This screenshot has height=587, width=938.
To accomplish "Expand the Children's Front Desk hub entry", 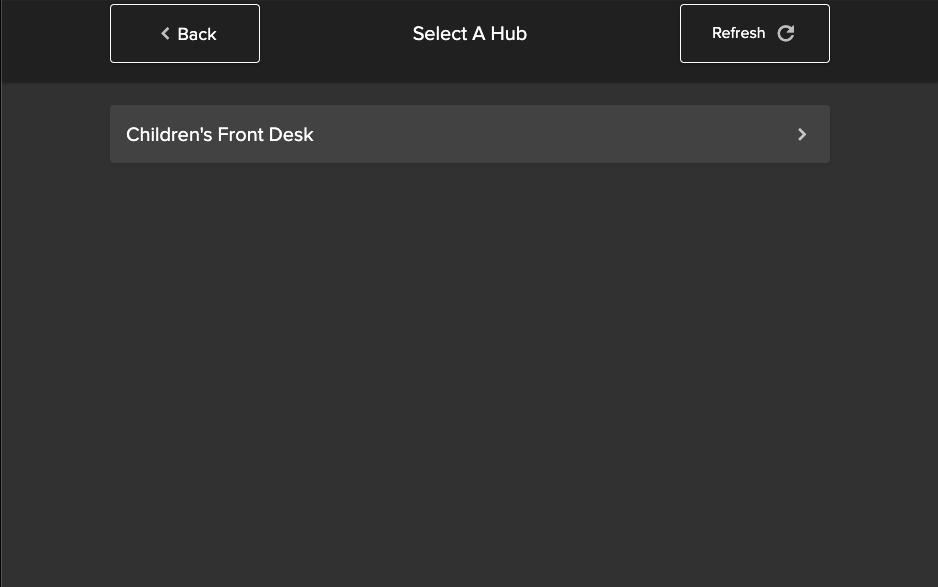I will [470, 134].
